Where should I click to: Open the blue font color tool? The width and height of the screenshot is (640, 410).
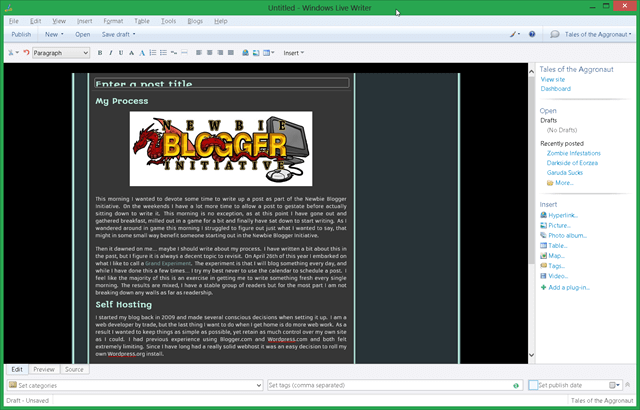click(x=142, y=53)
